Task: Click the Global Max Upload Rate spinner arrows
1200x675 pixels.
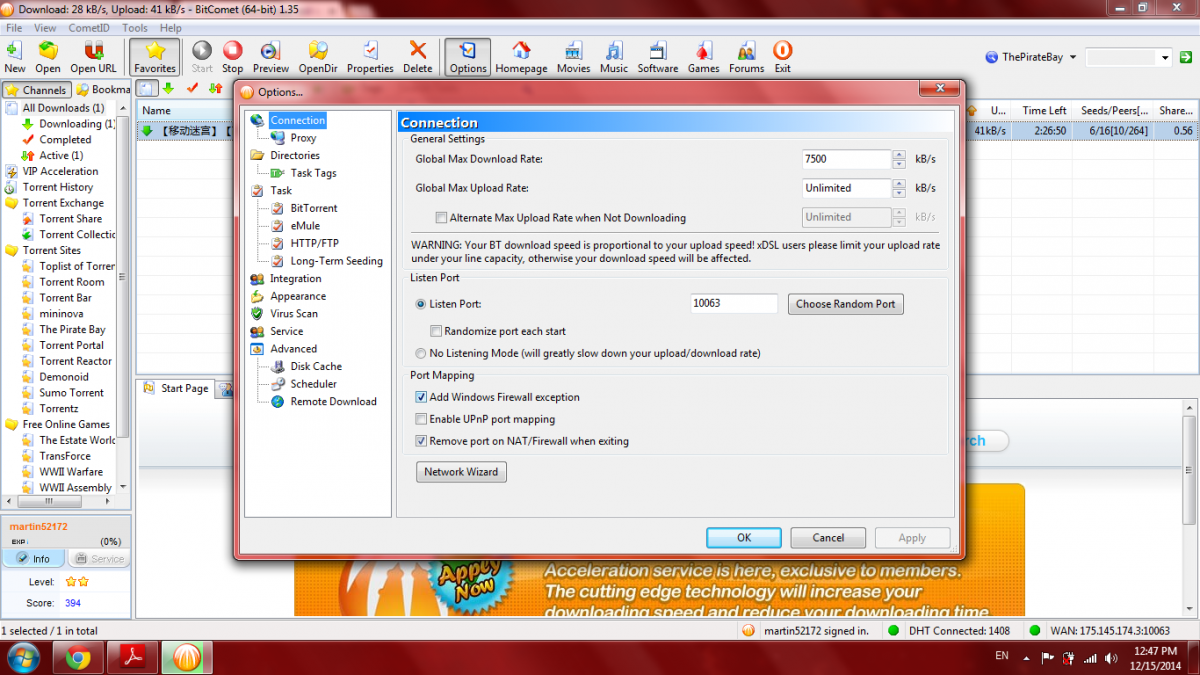Action: 899,188
